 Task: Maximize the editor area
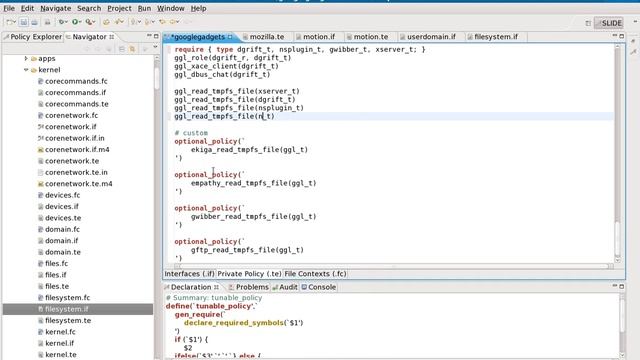pos(622,36)
